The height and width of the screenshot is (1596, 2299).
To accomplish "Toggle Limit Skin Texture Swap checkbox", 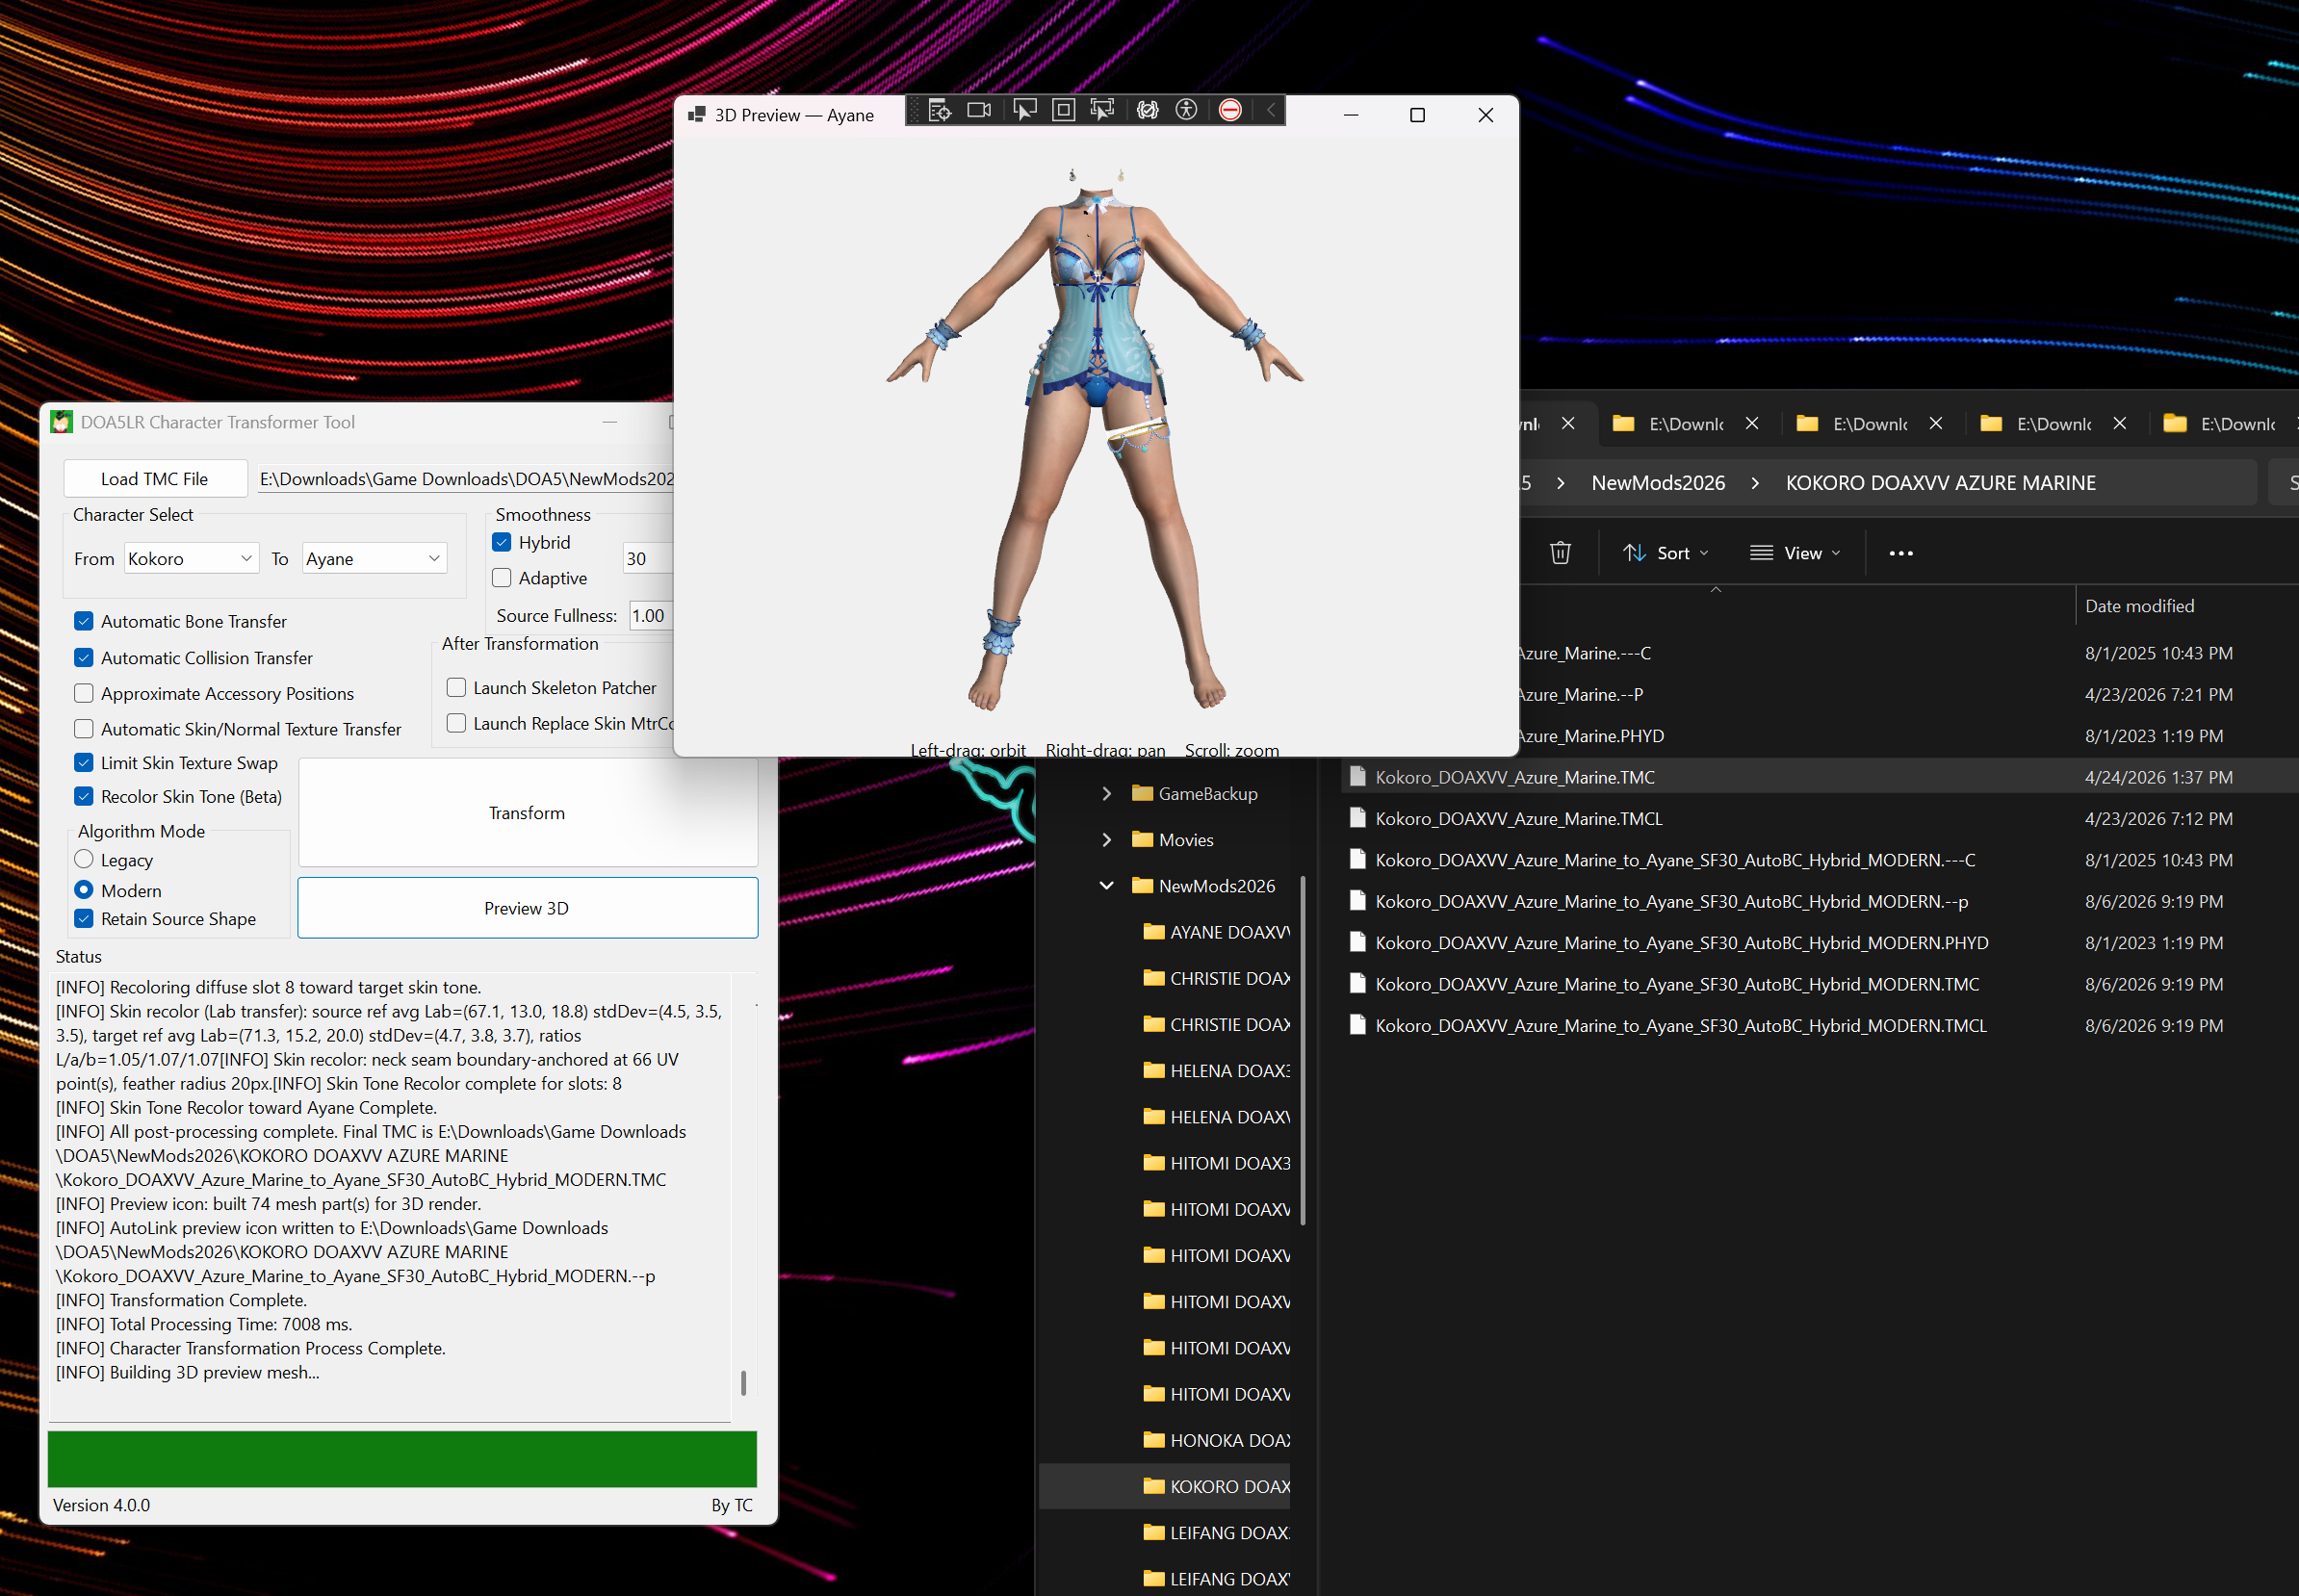I will pyautogui.click(x=84, y=763).
